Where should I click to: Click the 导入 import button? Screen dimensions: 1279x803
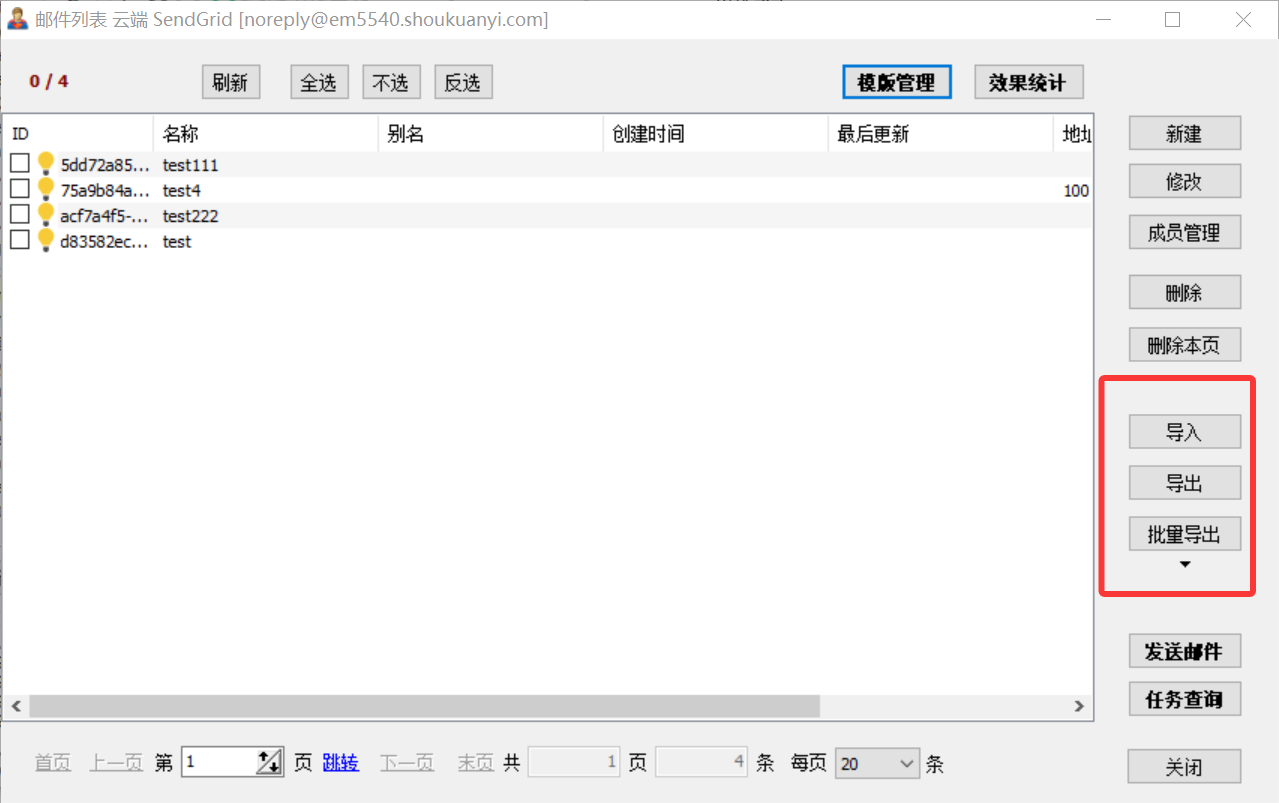[1184, 432]
